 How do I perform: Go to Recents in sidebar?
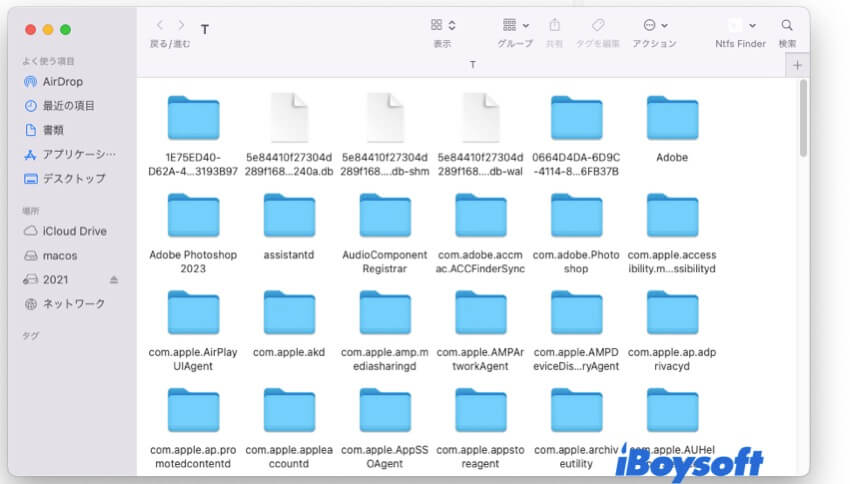coord(68,106)
